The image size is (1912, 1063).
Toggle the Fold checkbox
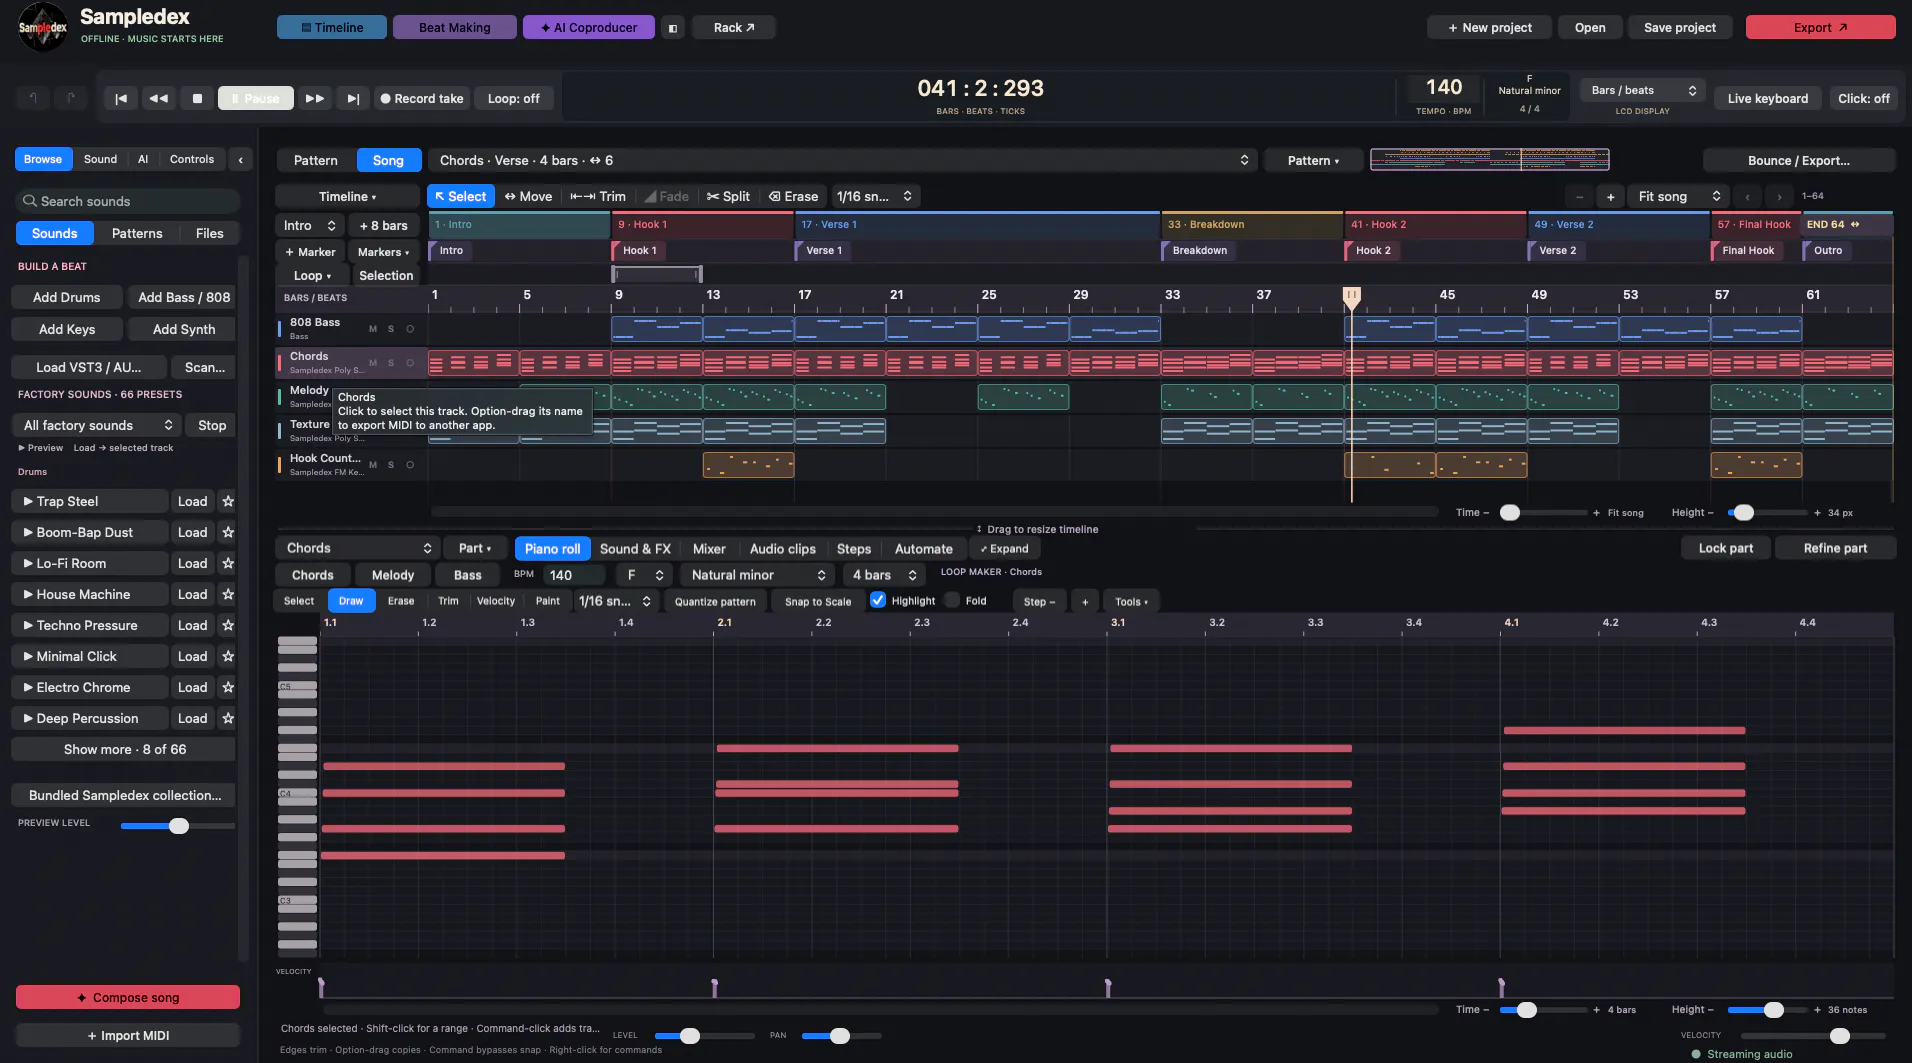tap(953, 600)
